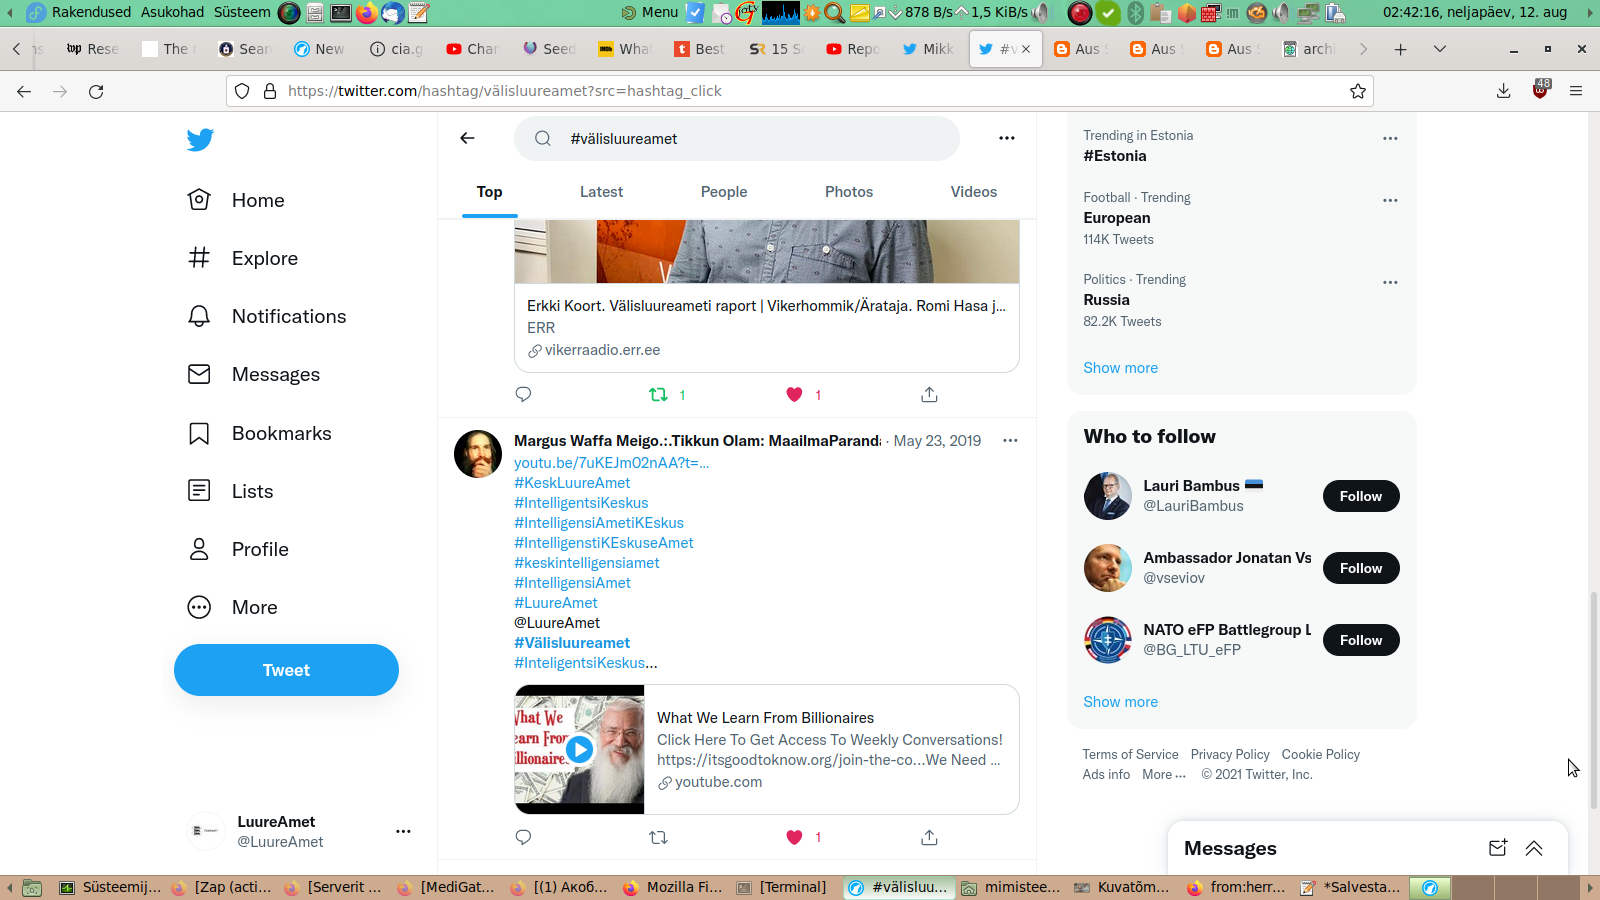Open the More menu in sidebar
Screen dimensions: 1600x900
coord(233,607)
